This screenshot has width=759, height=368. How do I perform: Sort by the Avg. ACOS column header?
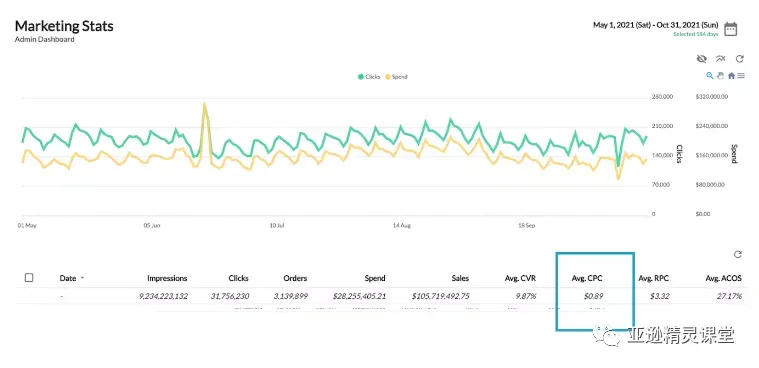[x=724, y=278]
